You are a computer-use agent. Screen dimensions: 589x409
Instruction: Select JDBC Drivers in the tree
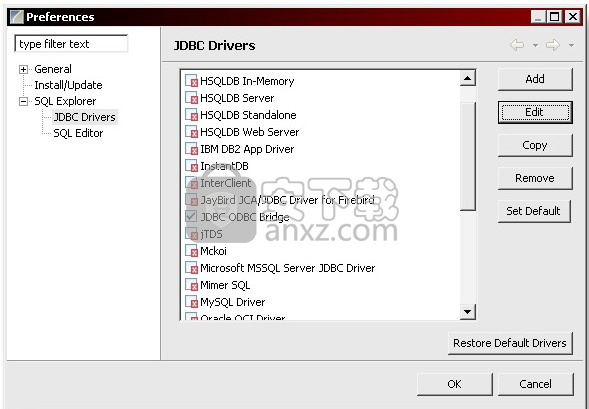click(x=85, y=117)
